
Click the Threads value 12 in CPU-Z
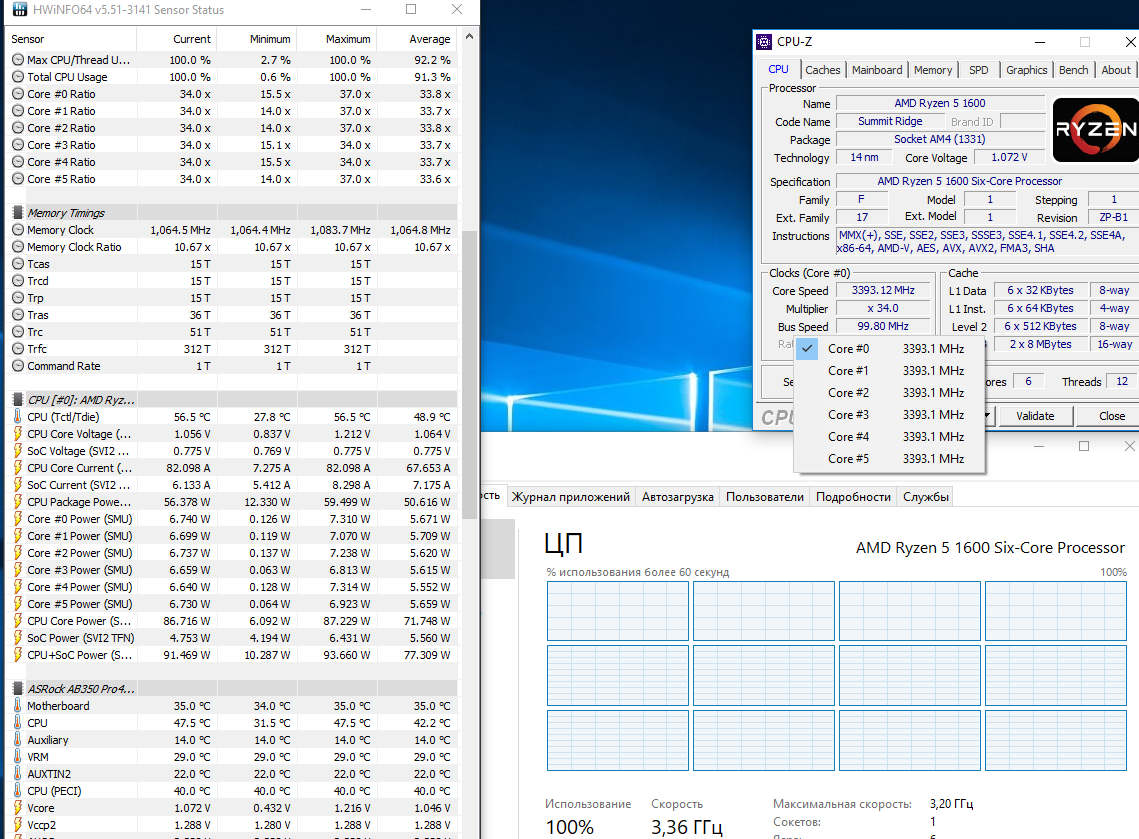point(1122,381)
